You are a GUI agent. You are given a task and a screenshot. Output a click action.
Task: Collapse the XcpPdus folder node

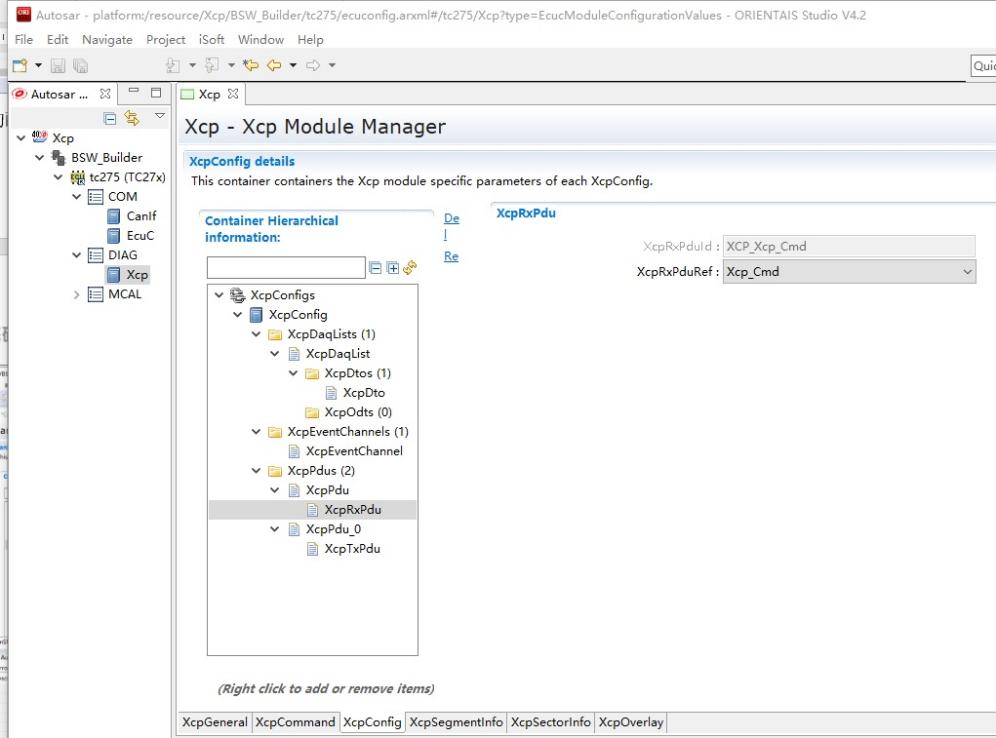[257, 471]
